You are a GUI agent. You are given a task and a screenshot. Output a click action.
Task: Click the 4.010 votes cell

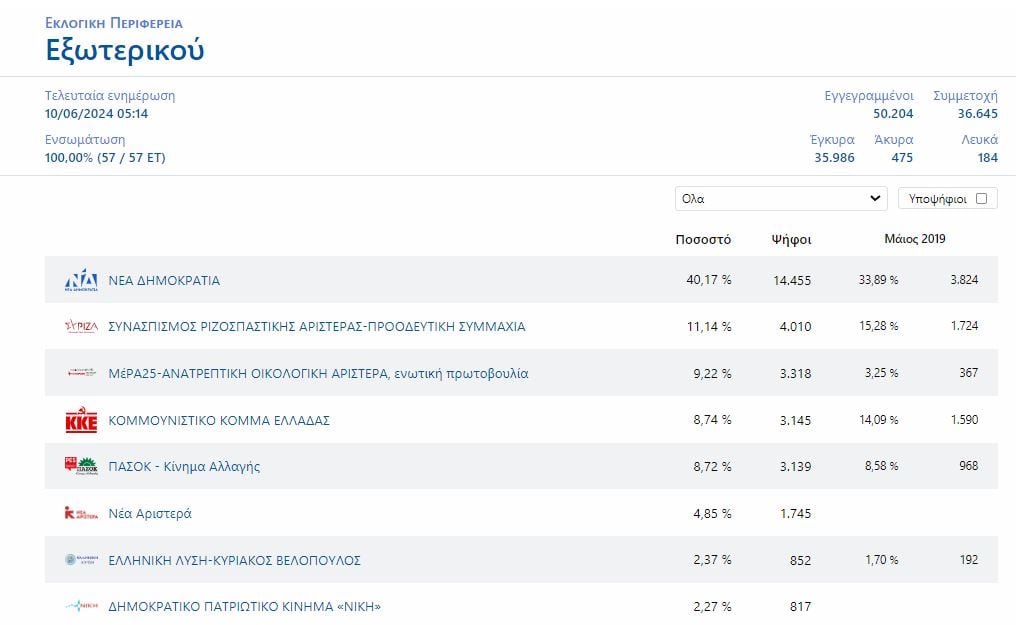(795, 327)
